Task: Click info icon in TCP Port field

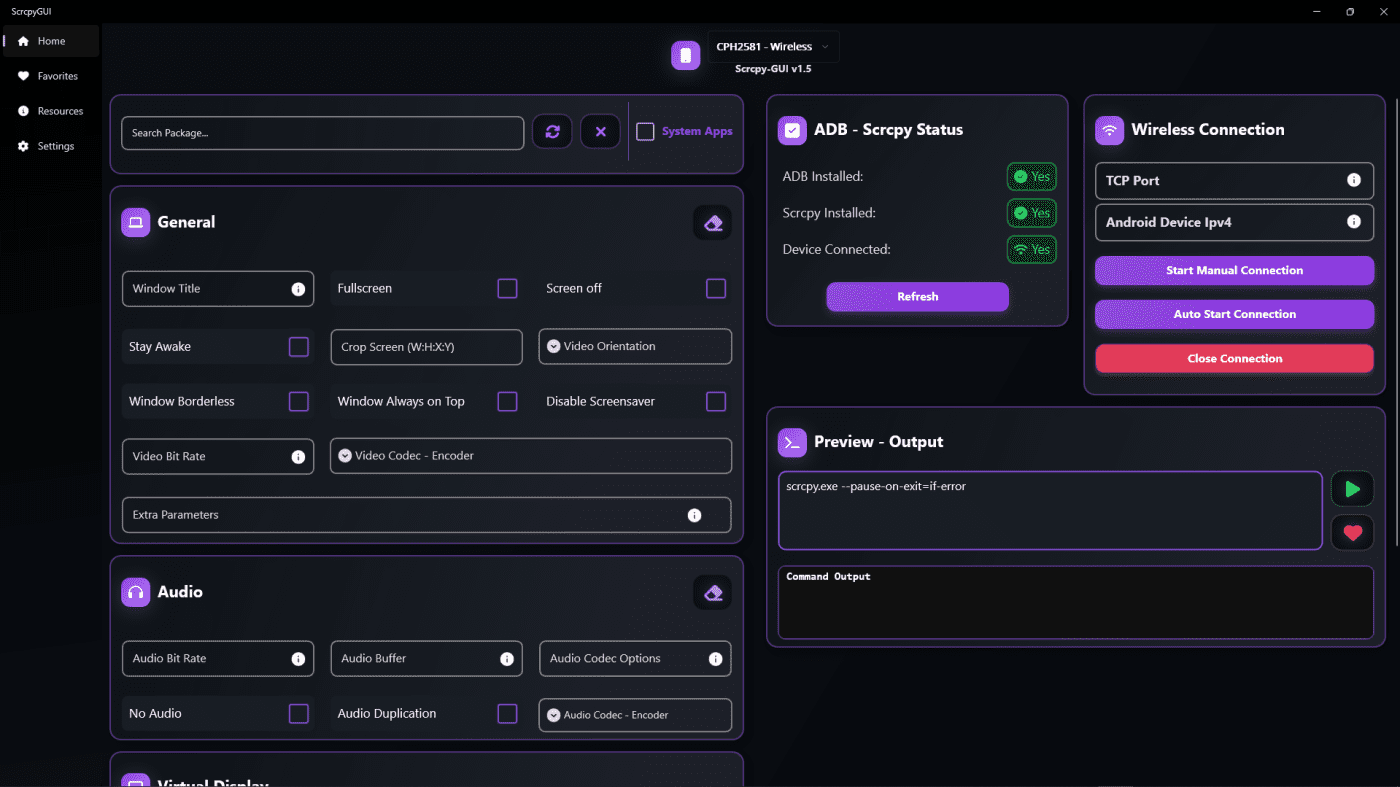Action: [1354, 181]
